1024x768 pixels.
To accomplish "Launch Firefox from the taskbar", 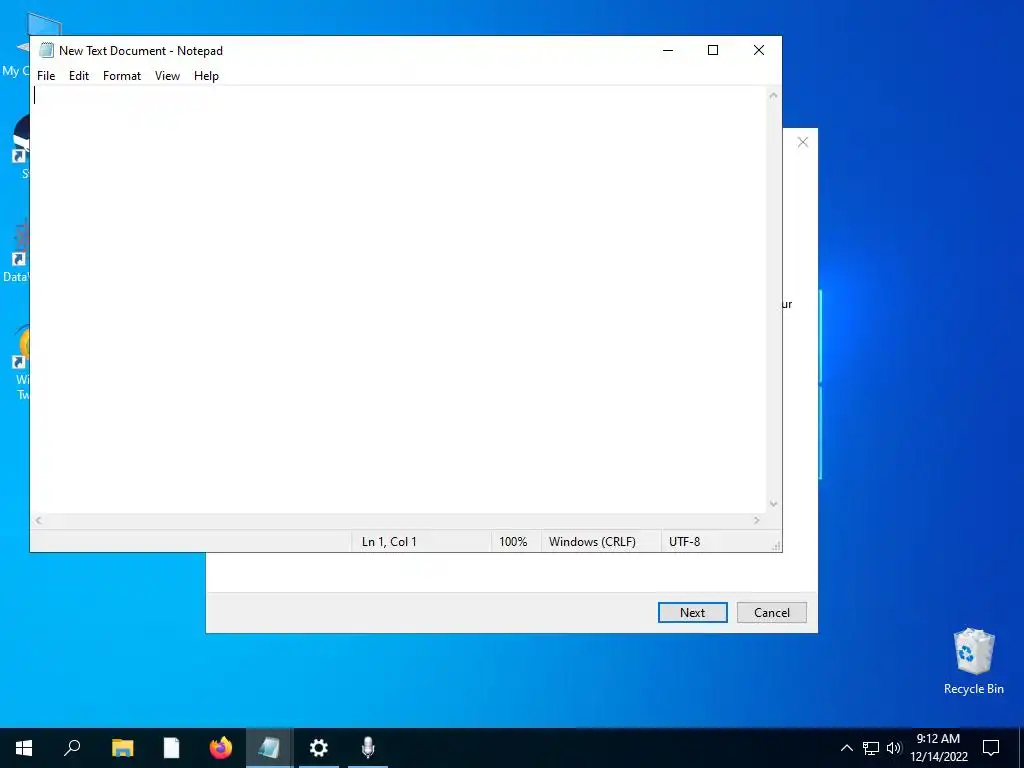I will click(221, 748).
